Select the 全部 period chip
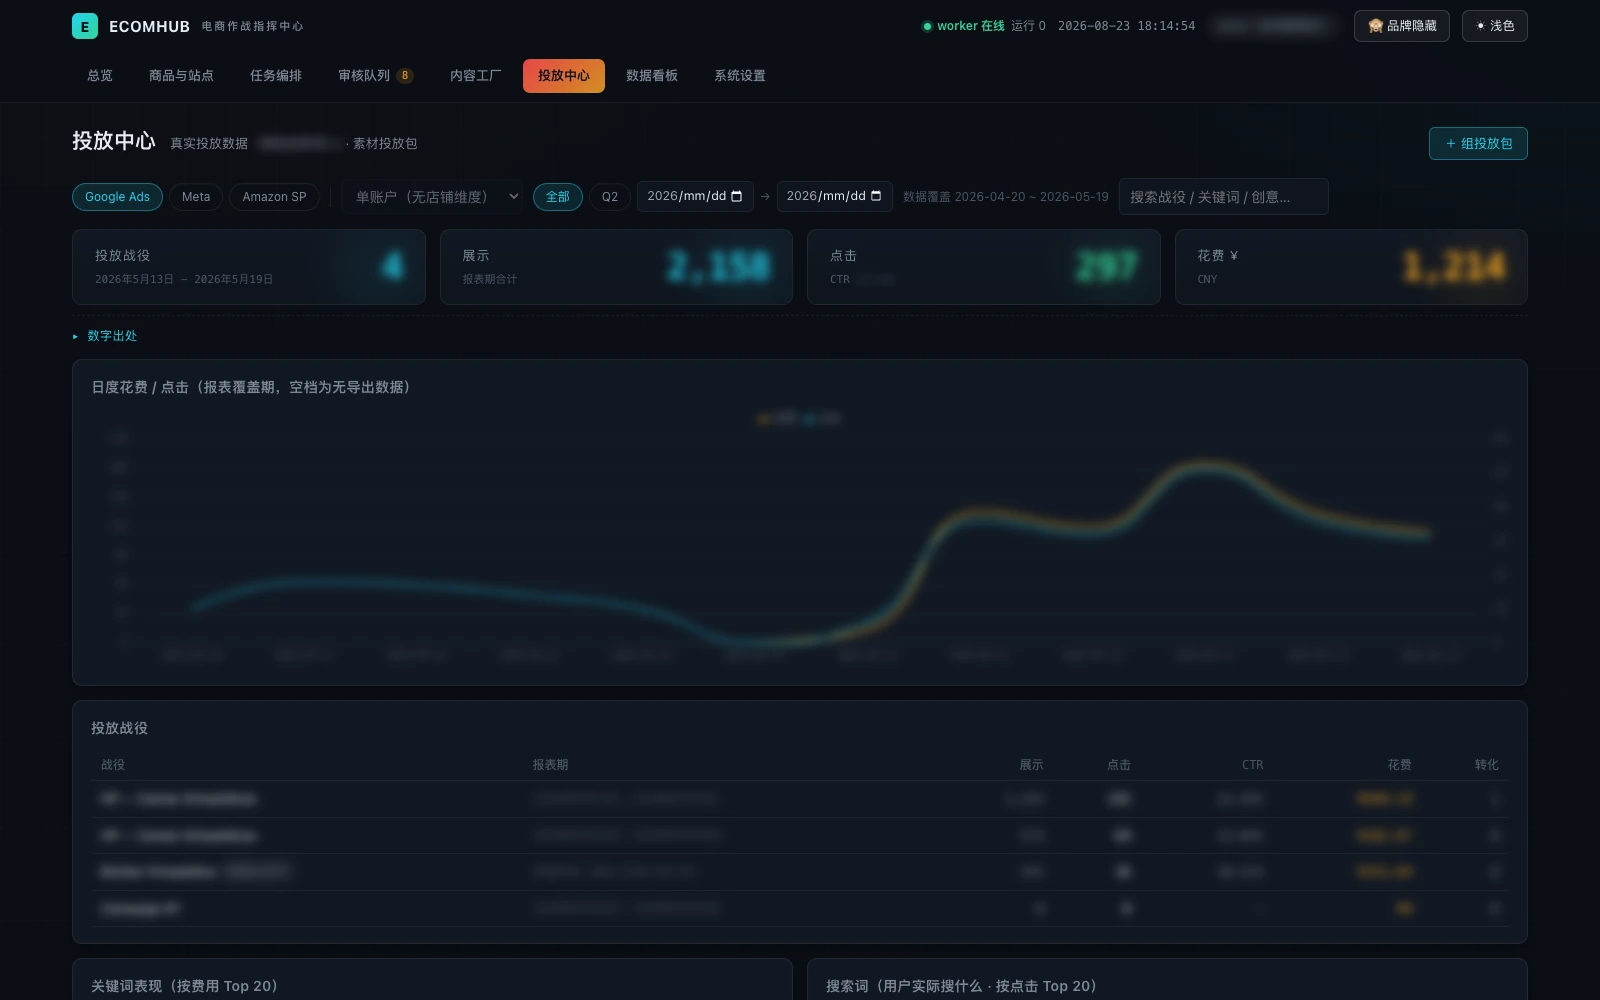Image resolution: width=1600 pixels, height=1000 pixels. (x=557, y=197)
